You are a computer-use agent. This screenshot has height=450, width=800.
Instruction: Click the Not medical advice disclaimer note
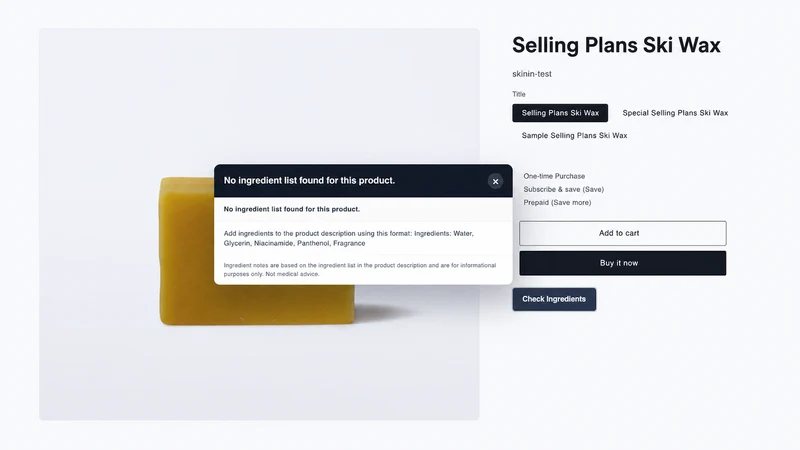coord(360,269)
